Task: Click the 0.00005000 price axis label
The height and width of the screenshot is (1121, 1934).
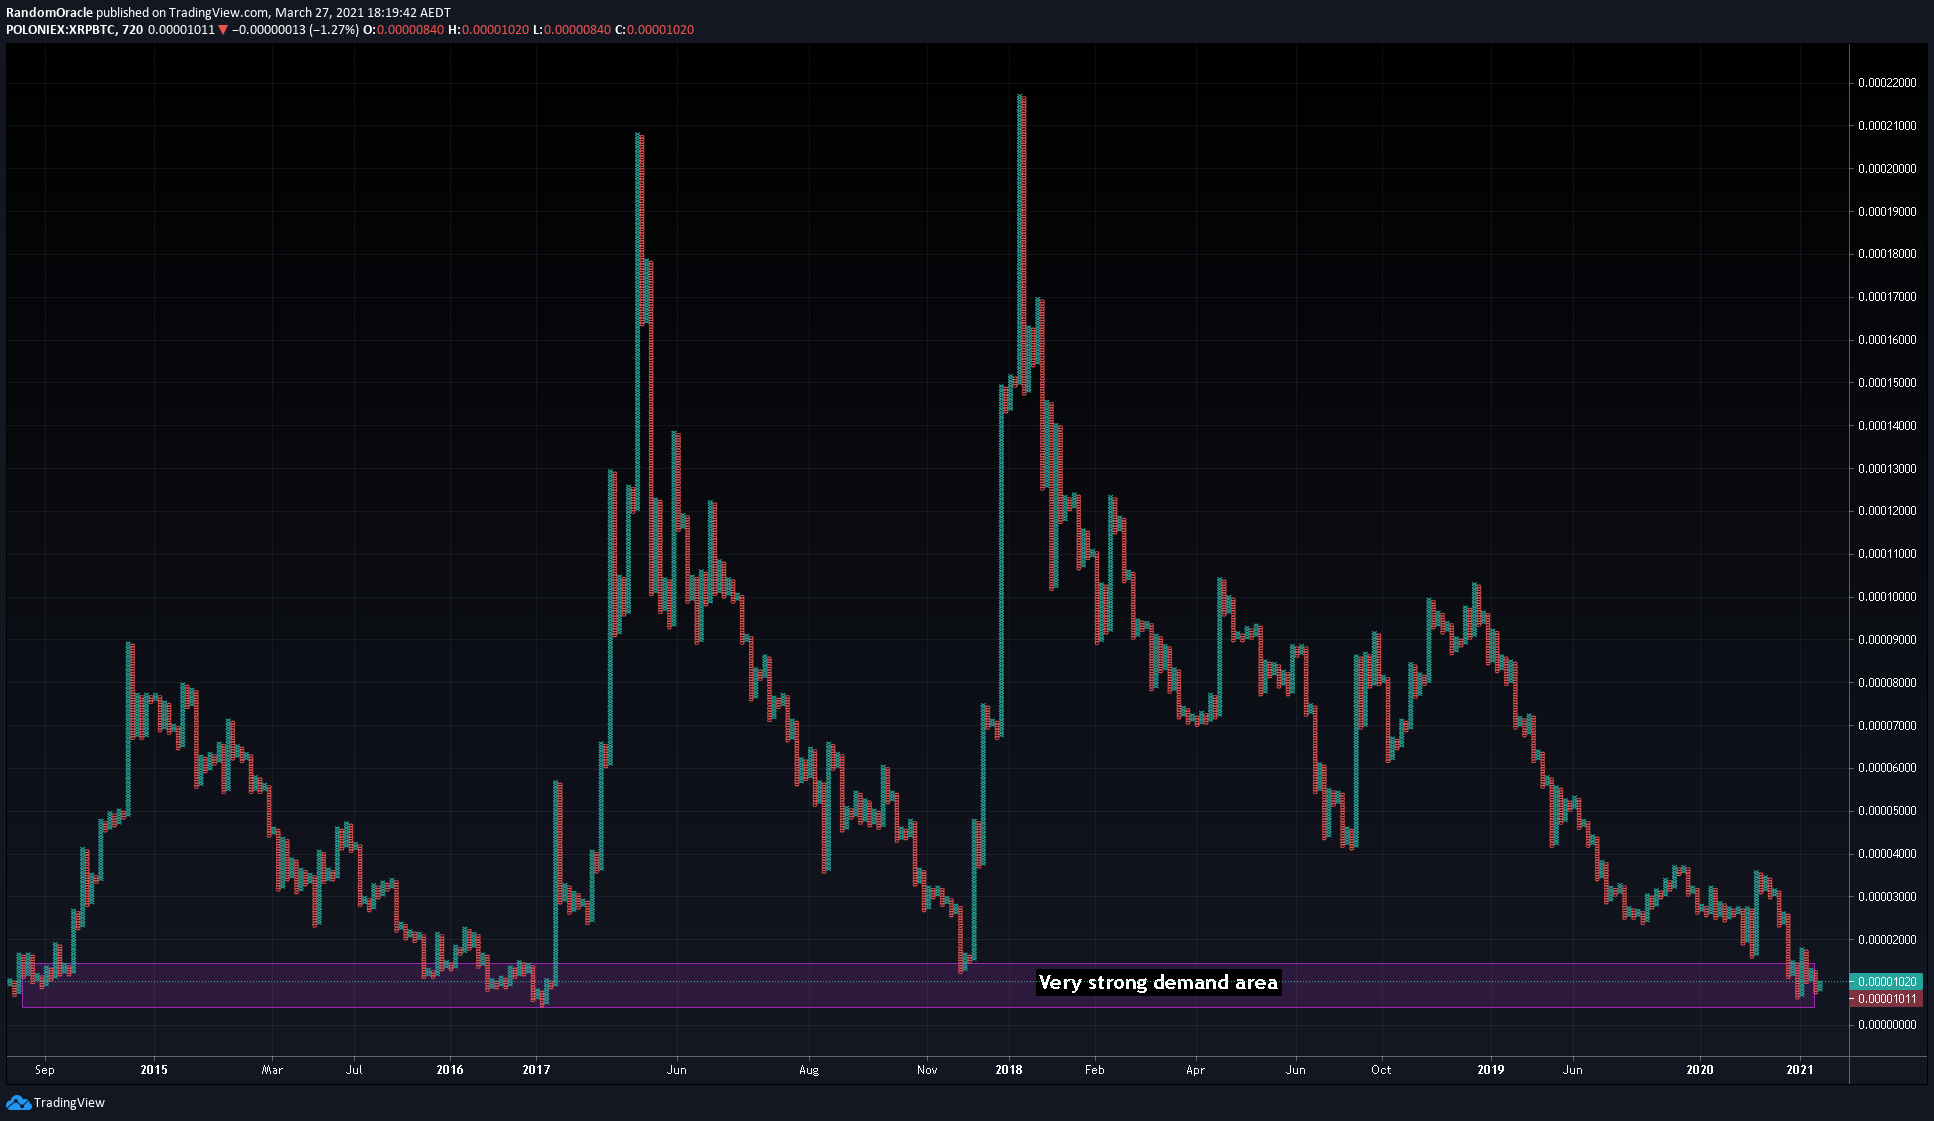Action: (x=1887, y=811)
